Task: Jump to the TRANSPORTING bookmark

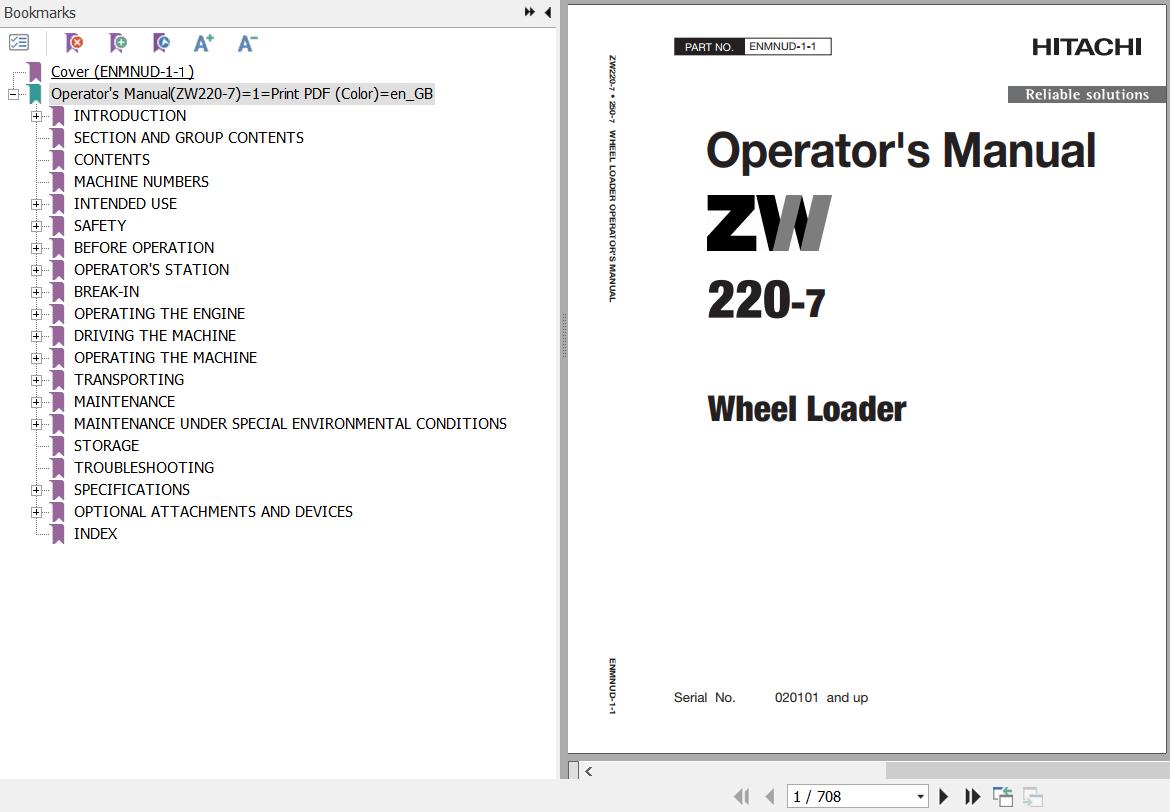Action: point(129,380)
